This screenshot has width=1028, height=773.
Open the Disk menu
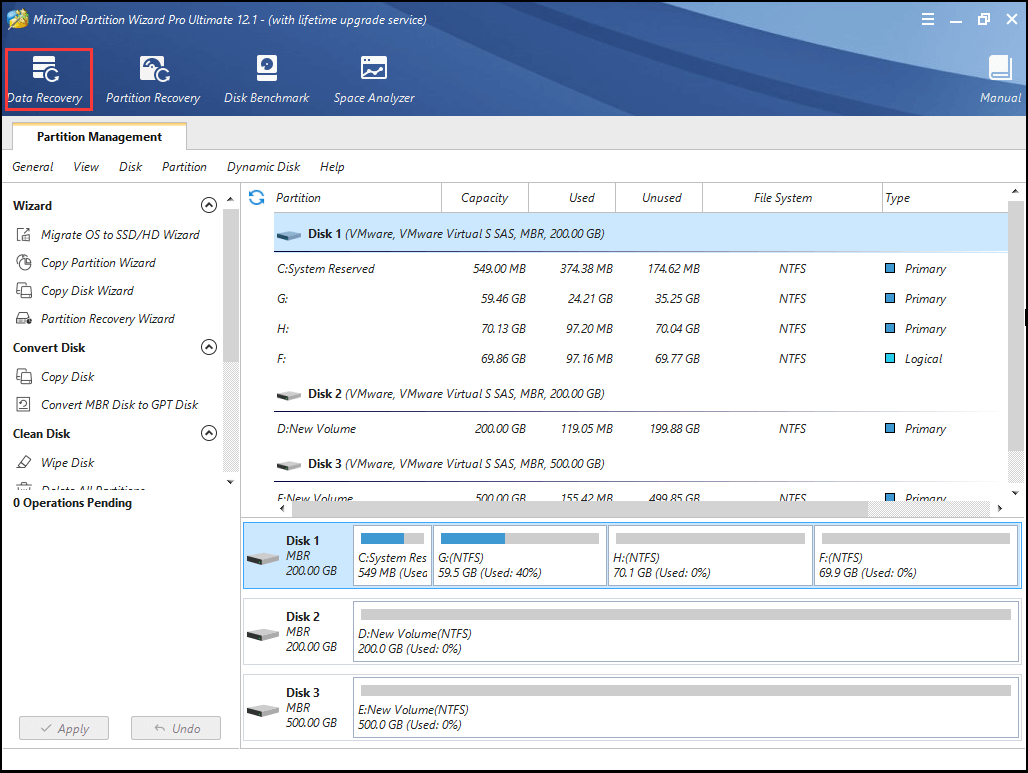click(130, 167)
